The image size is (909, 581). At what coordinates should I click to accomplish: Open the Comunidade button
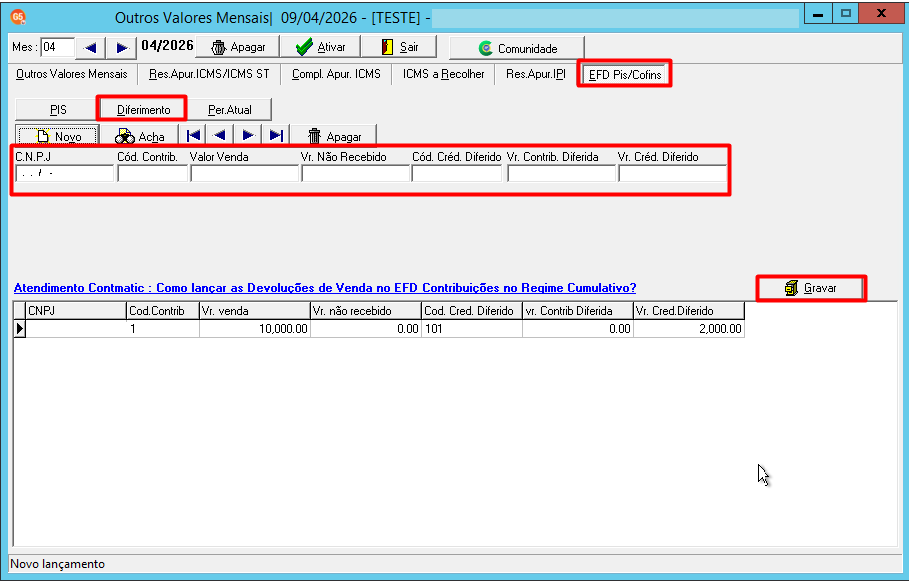click(517, 48)
